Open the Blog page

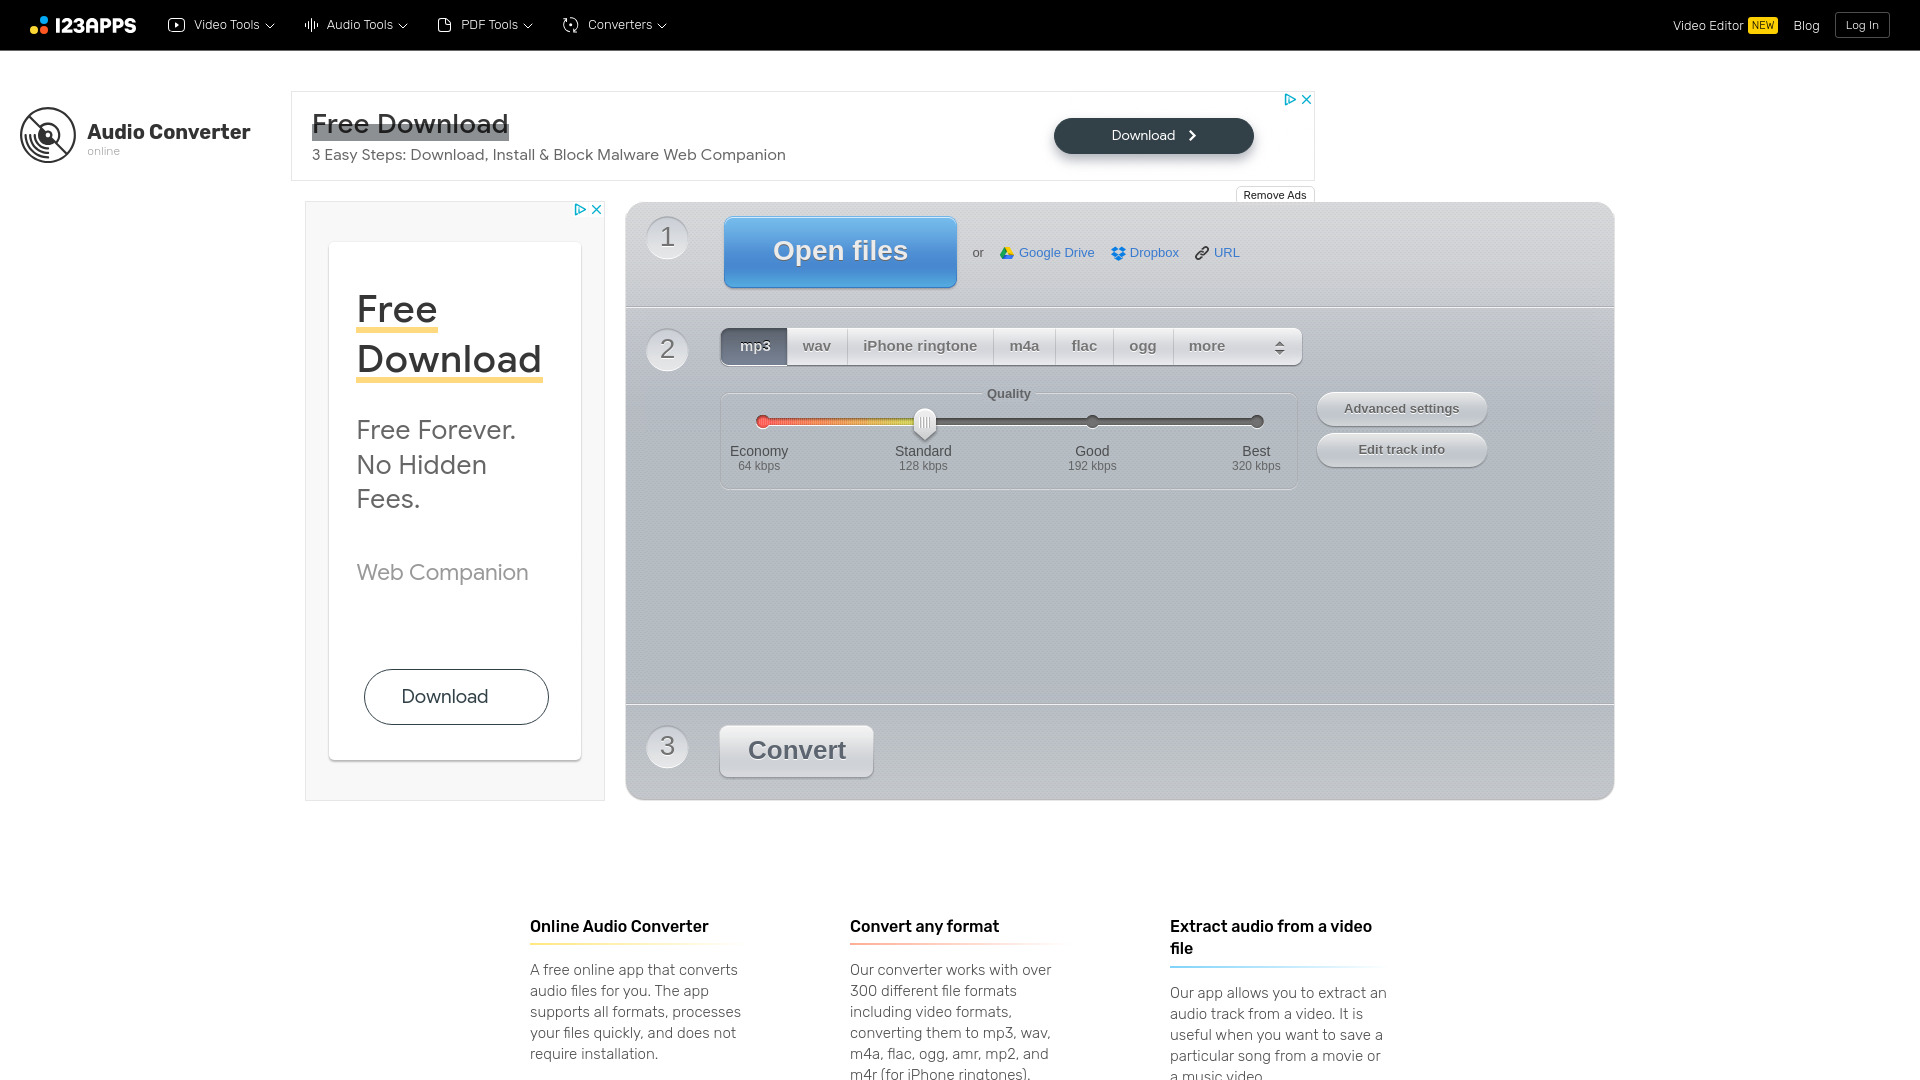tap(1806, 25)
